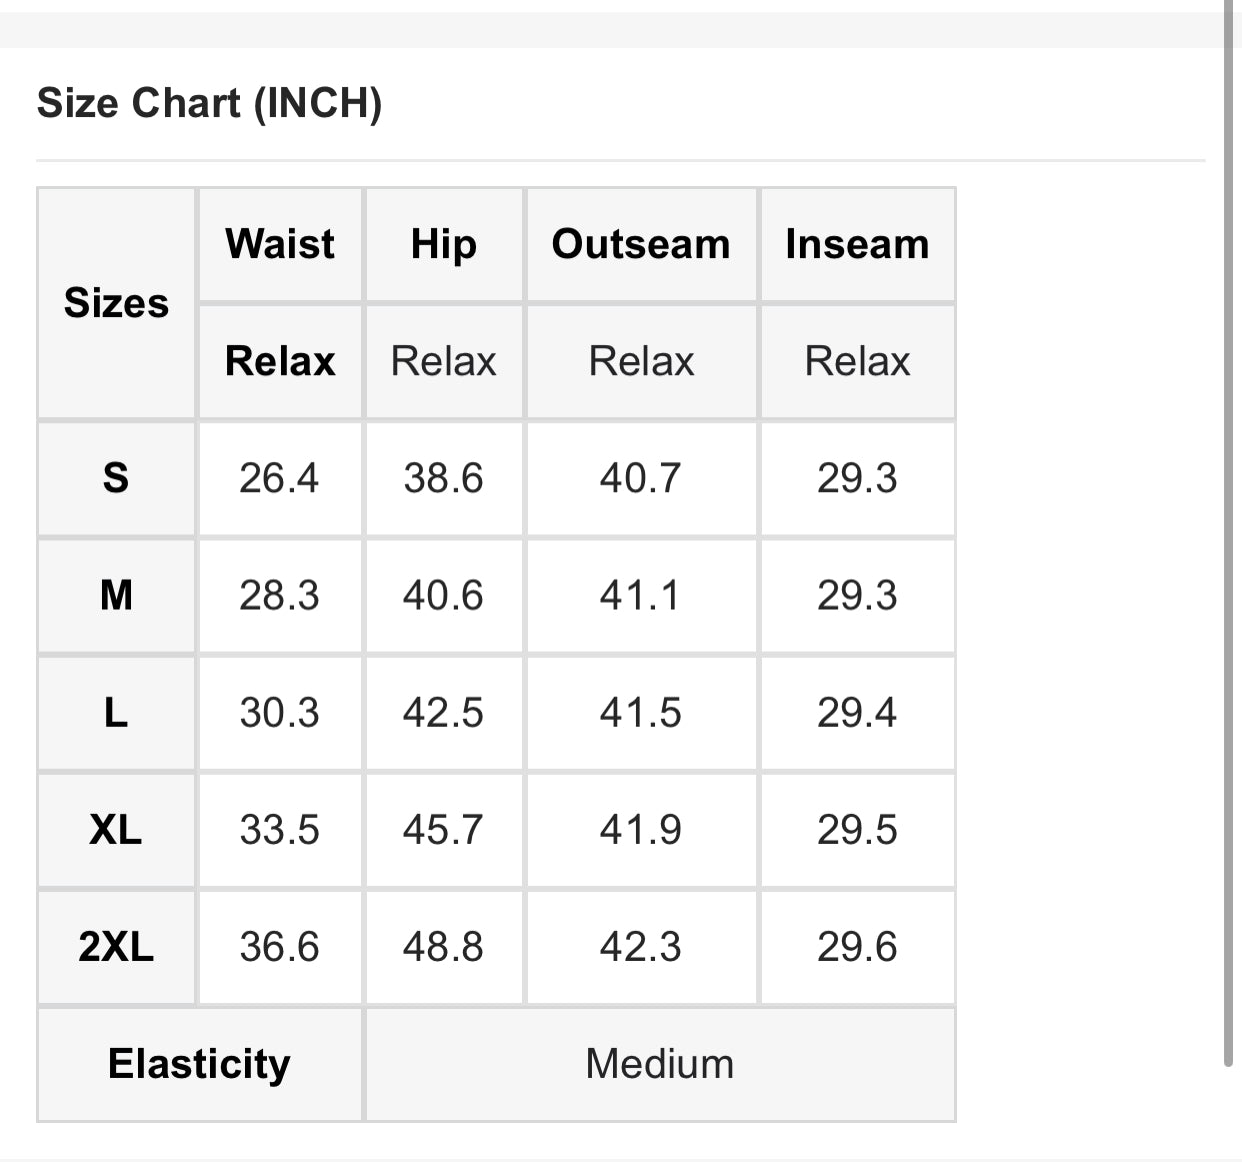Select the Hip column header
The height and width of the screenshot is (1162, 1242).
point(444,244)
